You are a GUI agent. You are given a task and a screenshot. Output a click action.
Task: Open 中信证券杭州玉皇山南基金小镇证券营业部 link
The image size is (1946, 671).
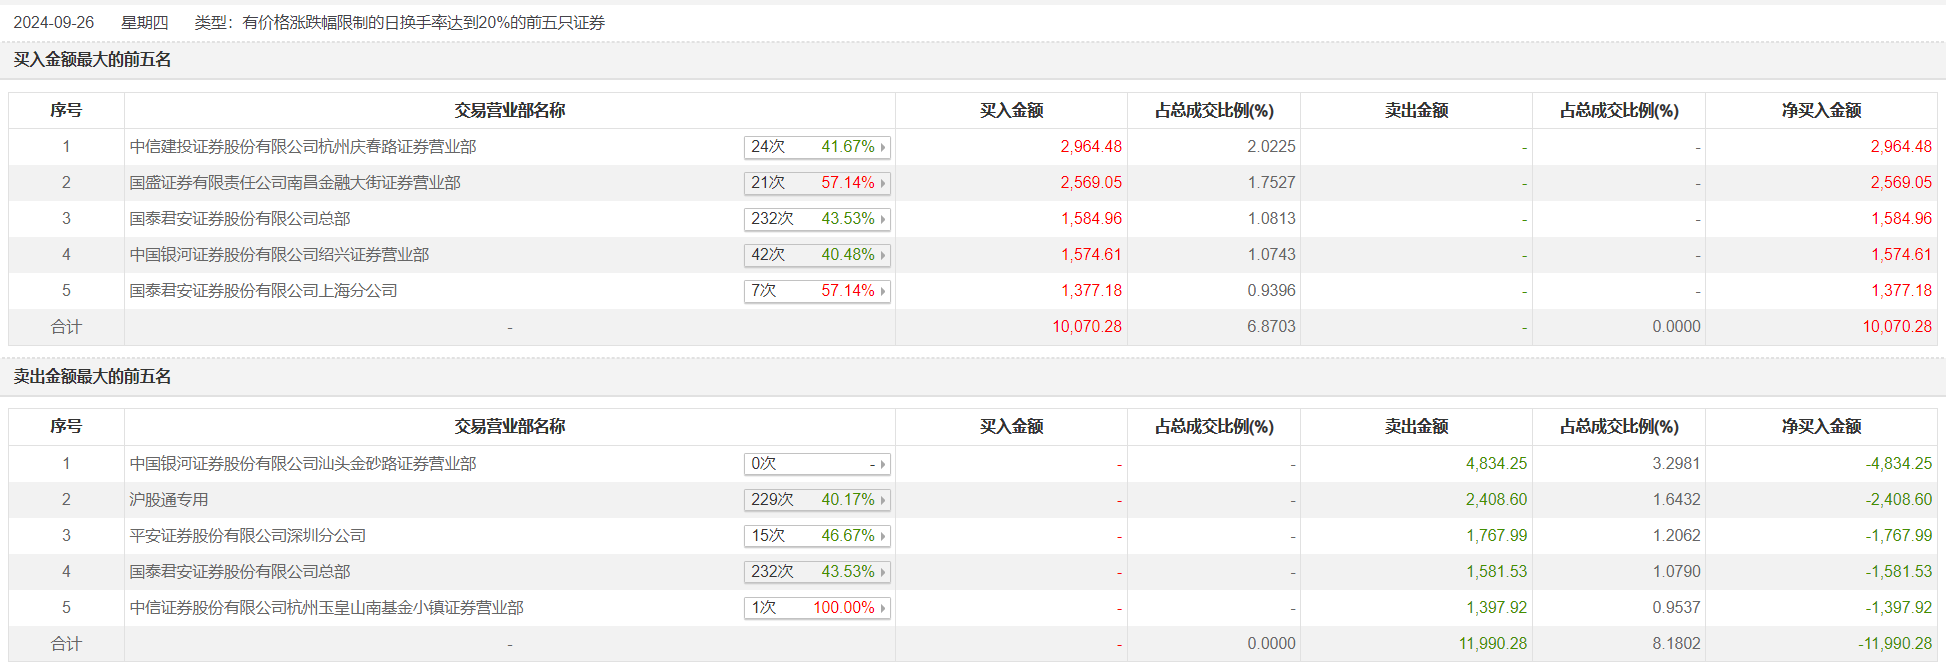click(326, 608)
